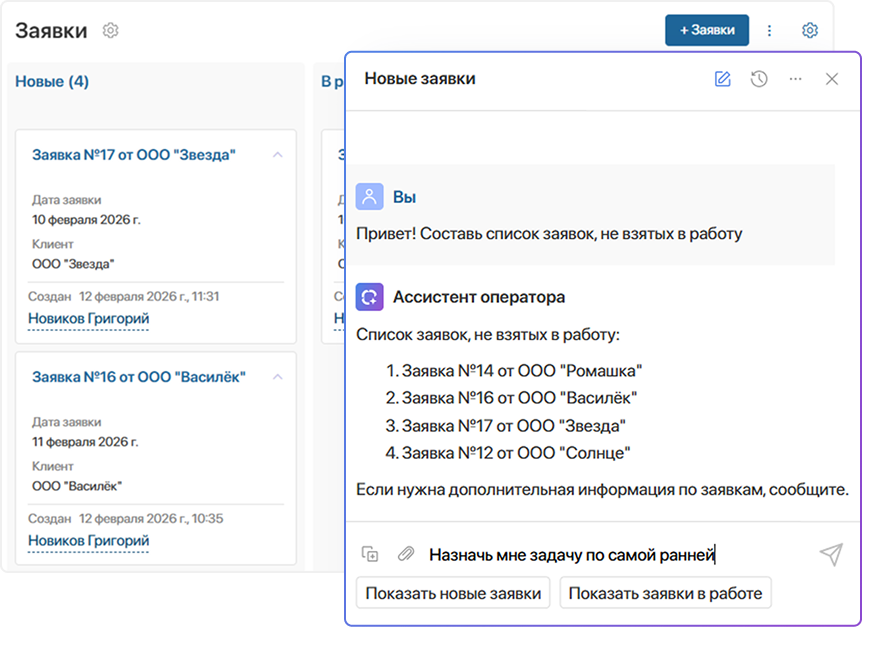Click client value ООО "Звезда" in card
The image size is (880, 653).
point(73,264)
